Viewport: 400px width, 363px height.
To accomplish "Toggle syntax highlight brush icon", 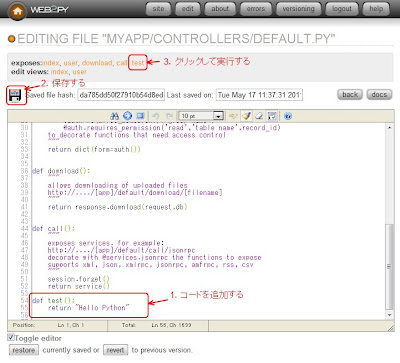I will click(x=246, y=116).
